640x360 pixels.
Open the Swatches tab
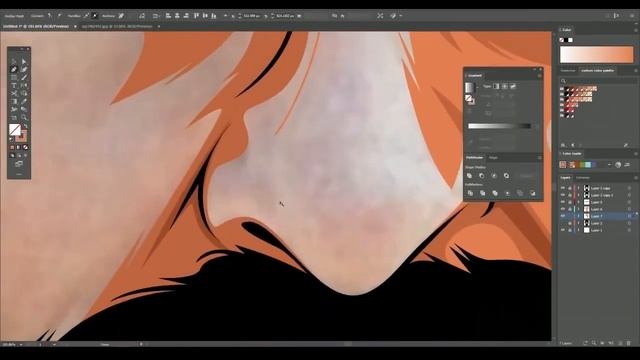(x=568, y=71)
